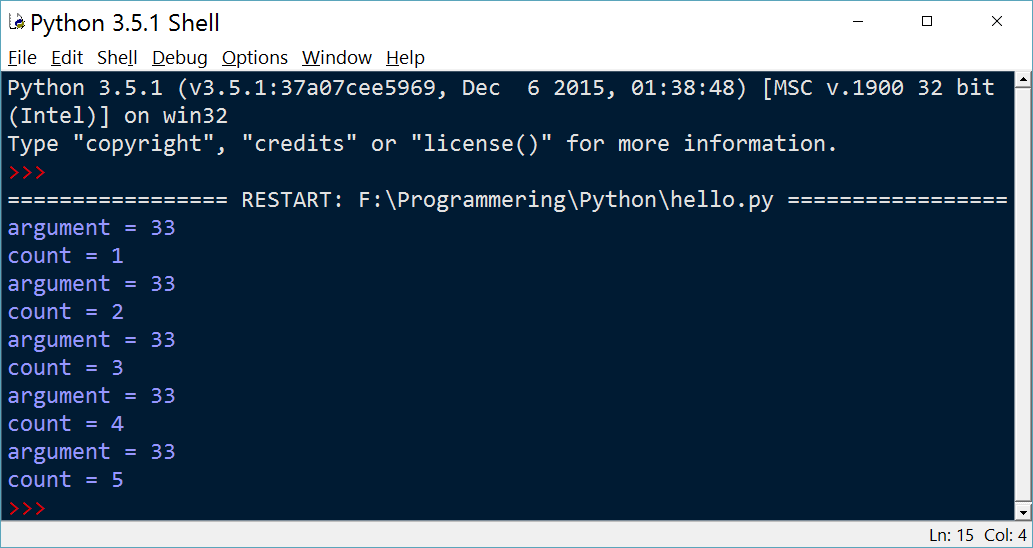Screen dimensions: 1033x548
Task: Click the scrollbar up arrow
Action: [1023, 80]
